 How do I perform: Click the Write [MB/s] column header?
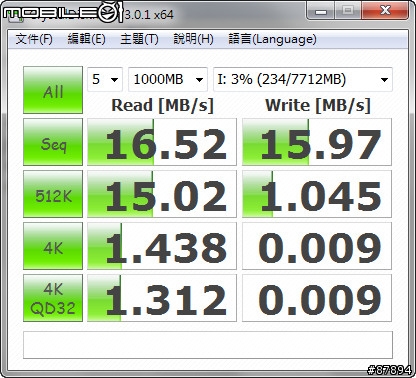318,106
